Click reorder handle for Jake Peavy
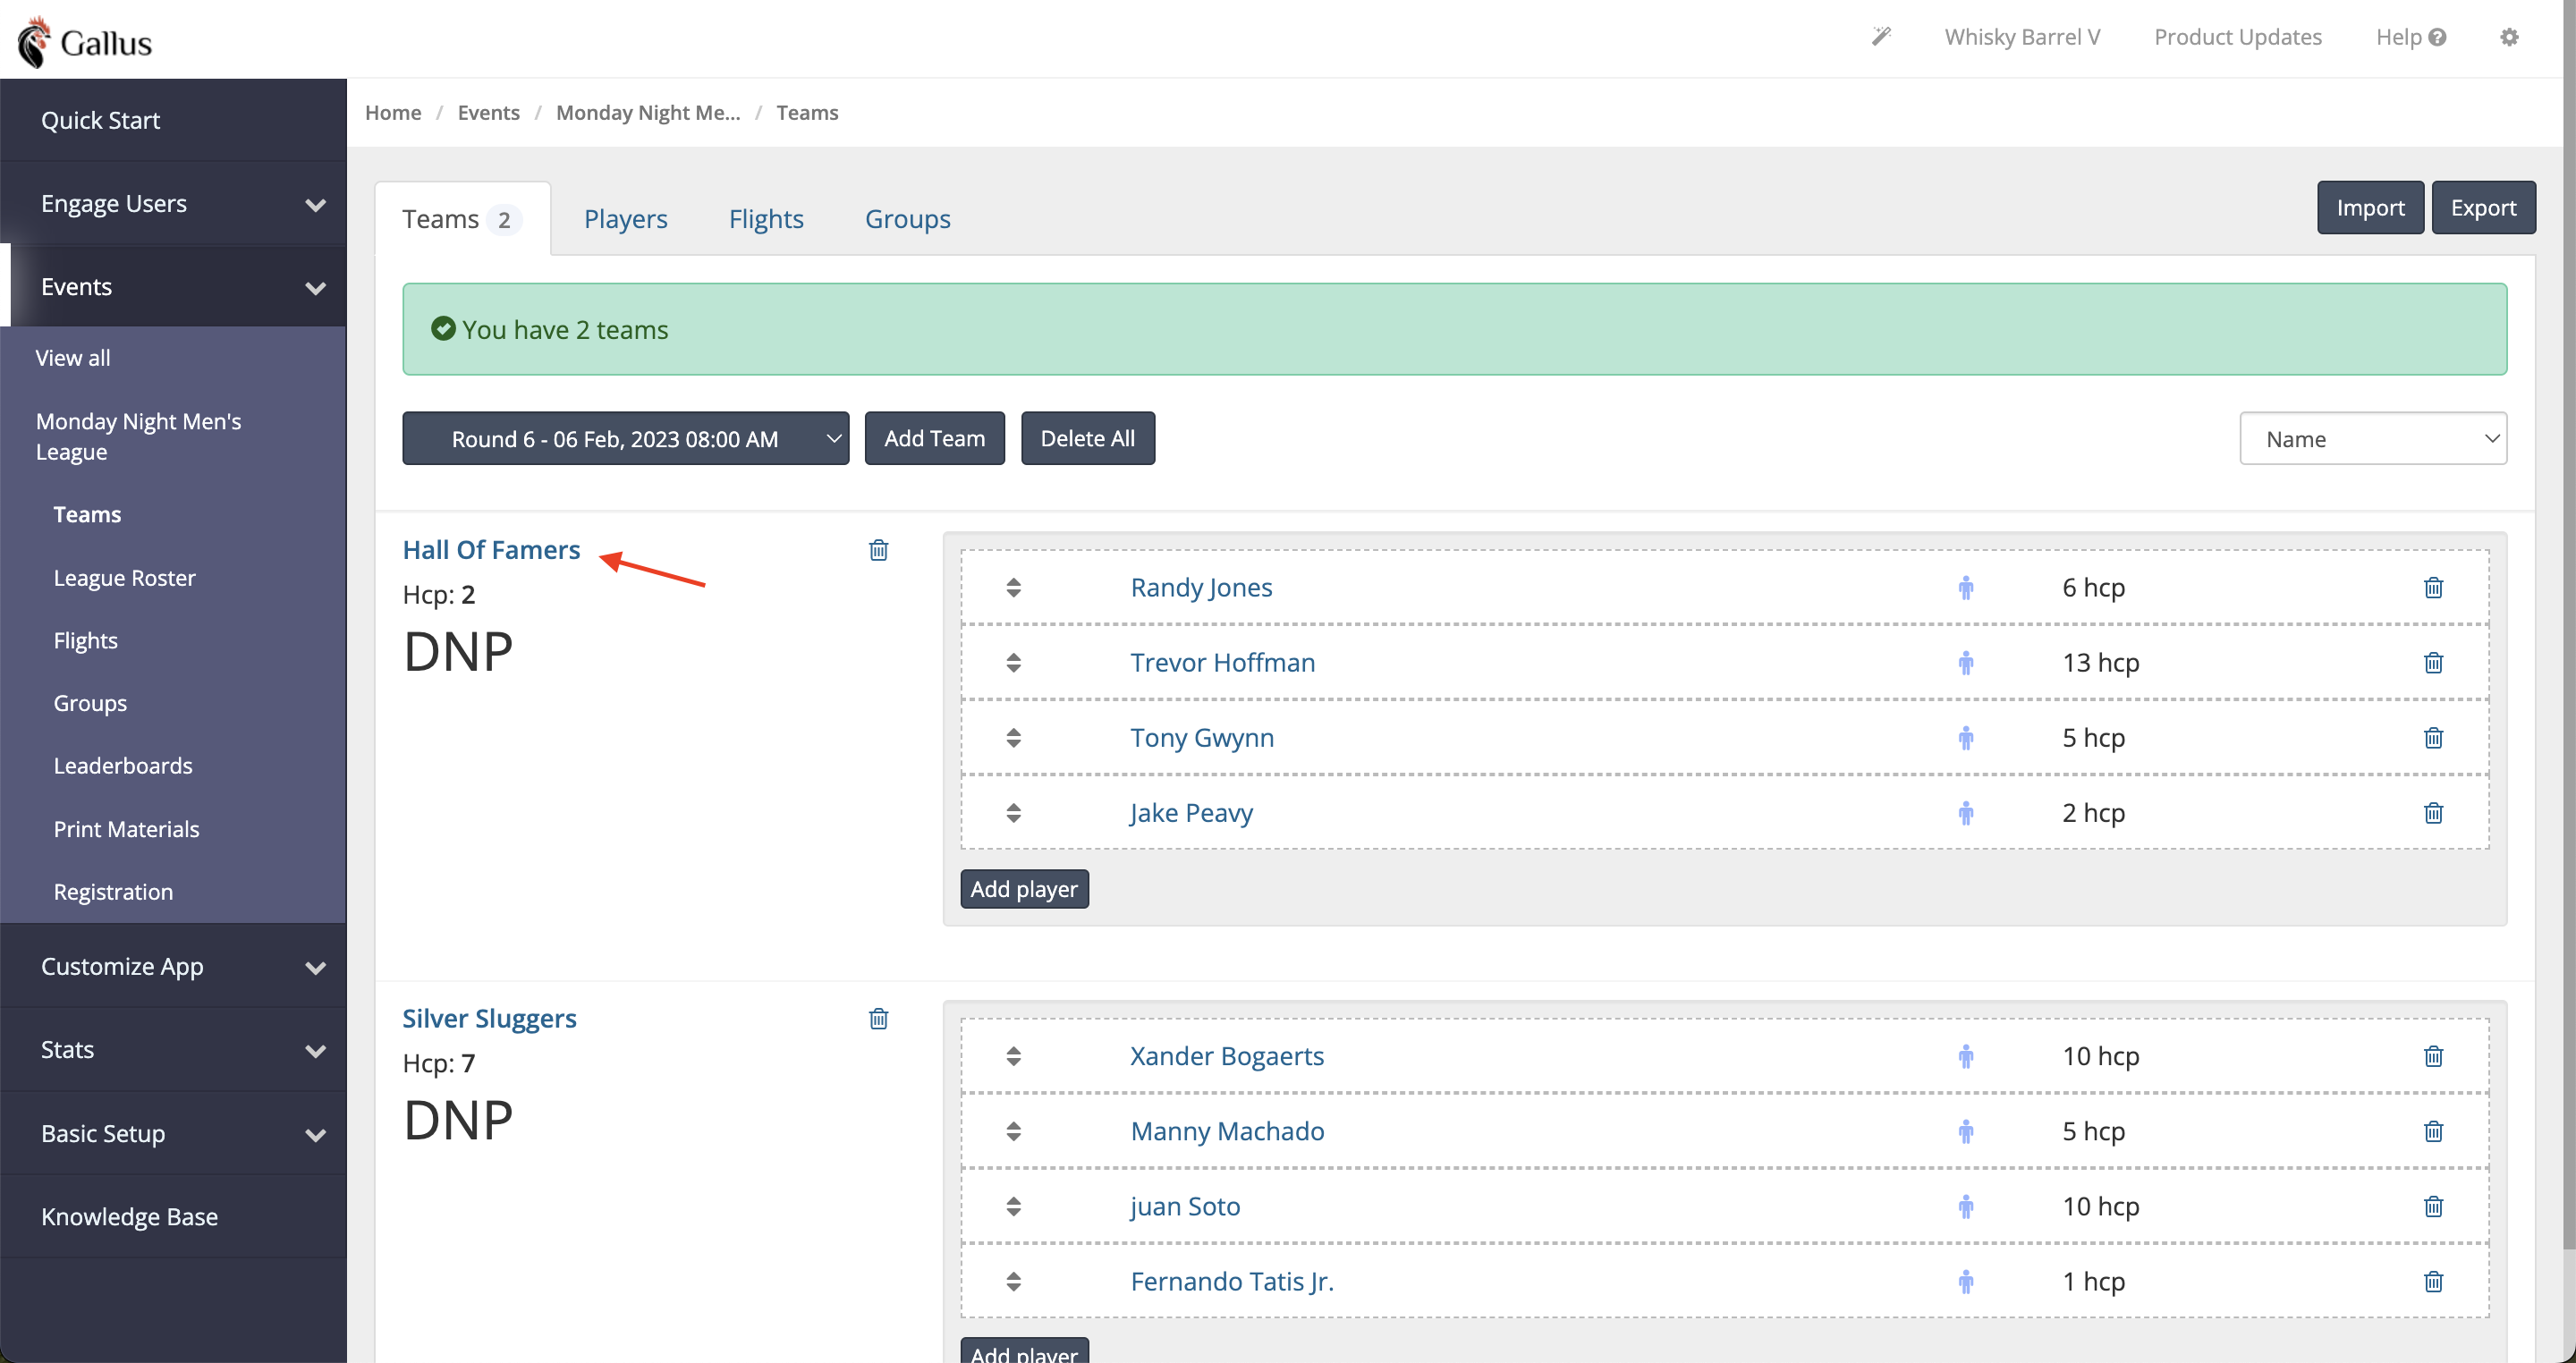The height and width of the screenshot is (1363, 2576). click(1013, 812)
